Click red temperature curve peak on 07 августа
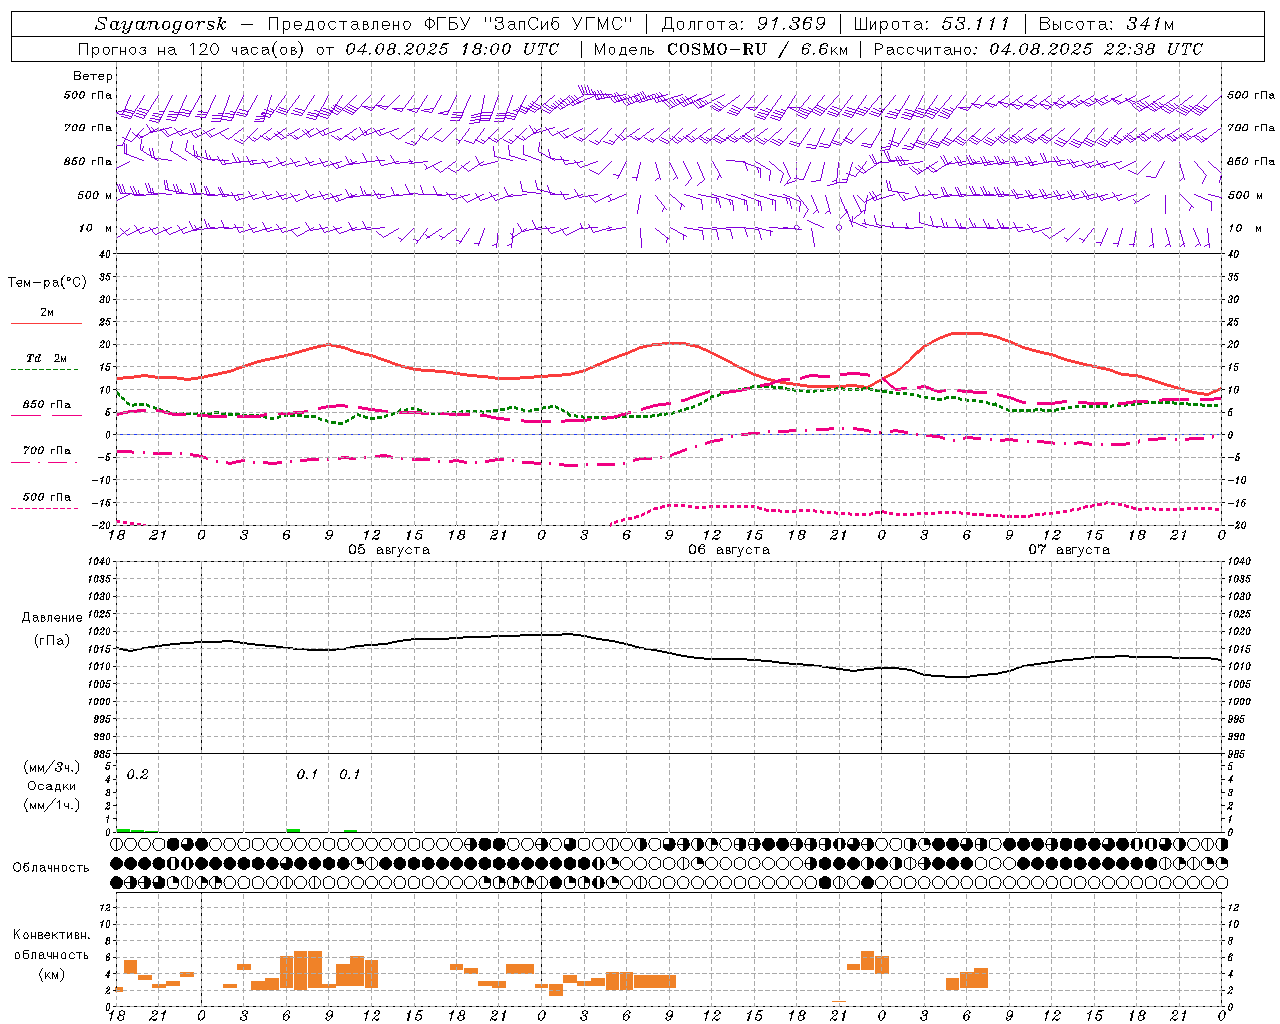This screenshot has height=1024, width=1280. (965, 333)
